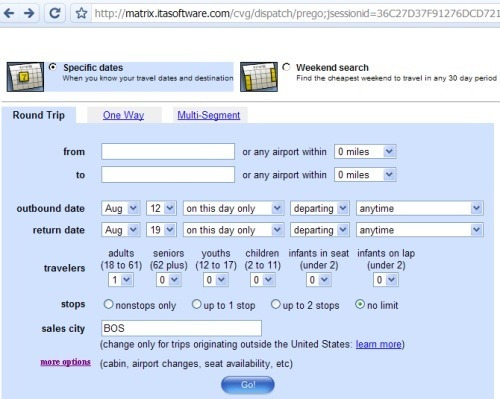Choose up to 2 stops option

[276, 304]
